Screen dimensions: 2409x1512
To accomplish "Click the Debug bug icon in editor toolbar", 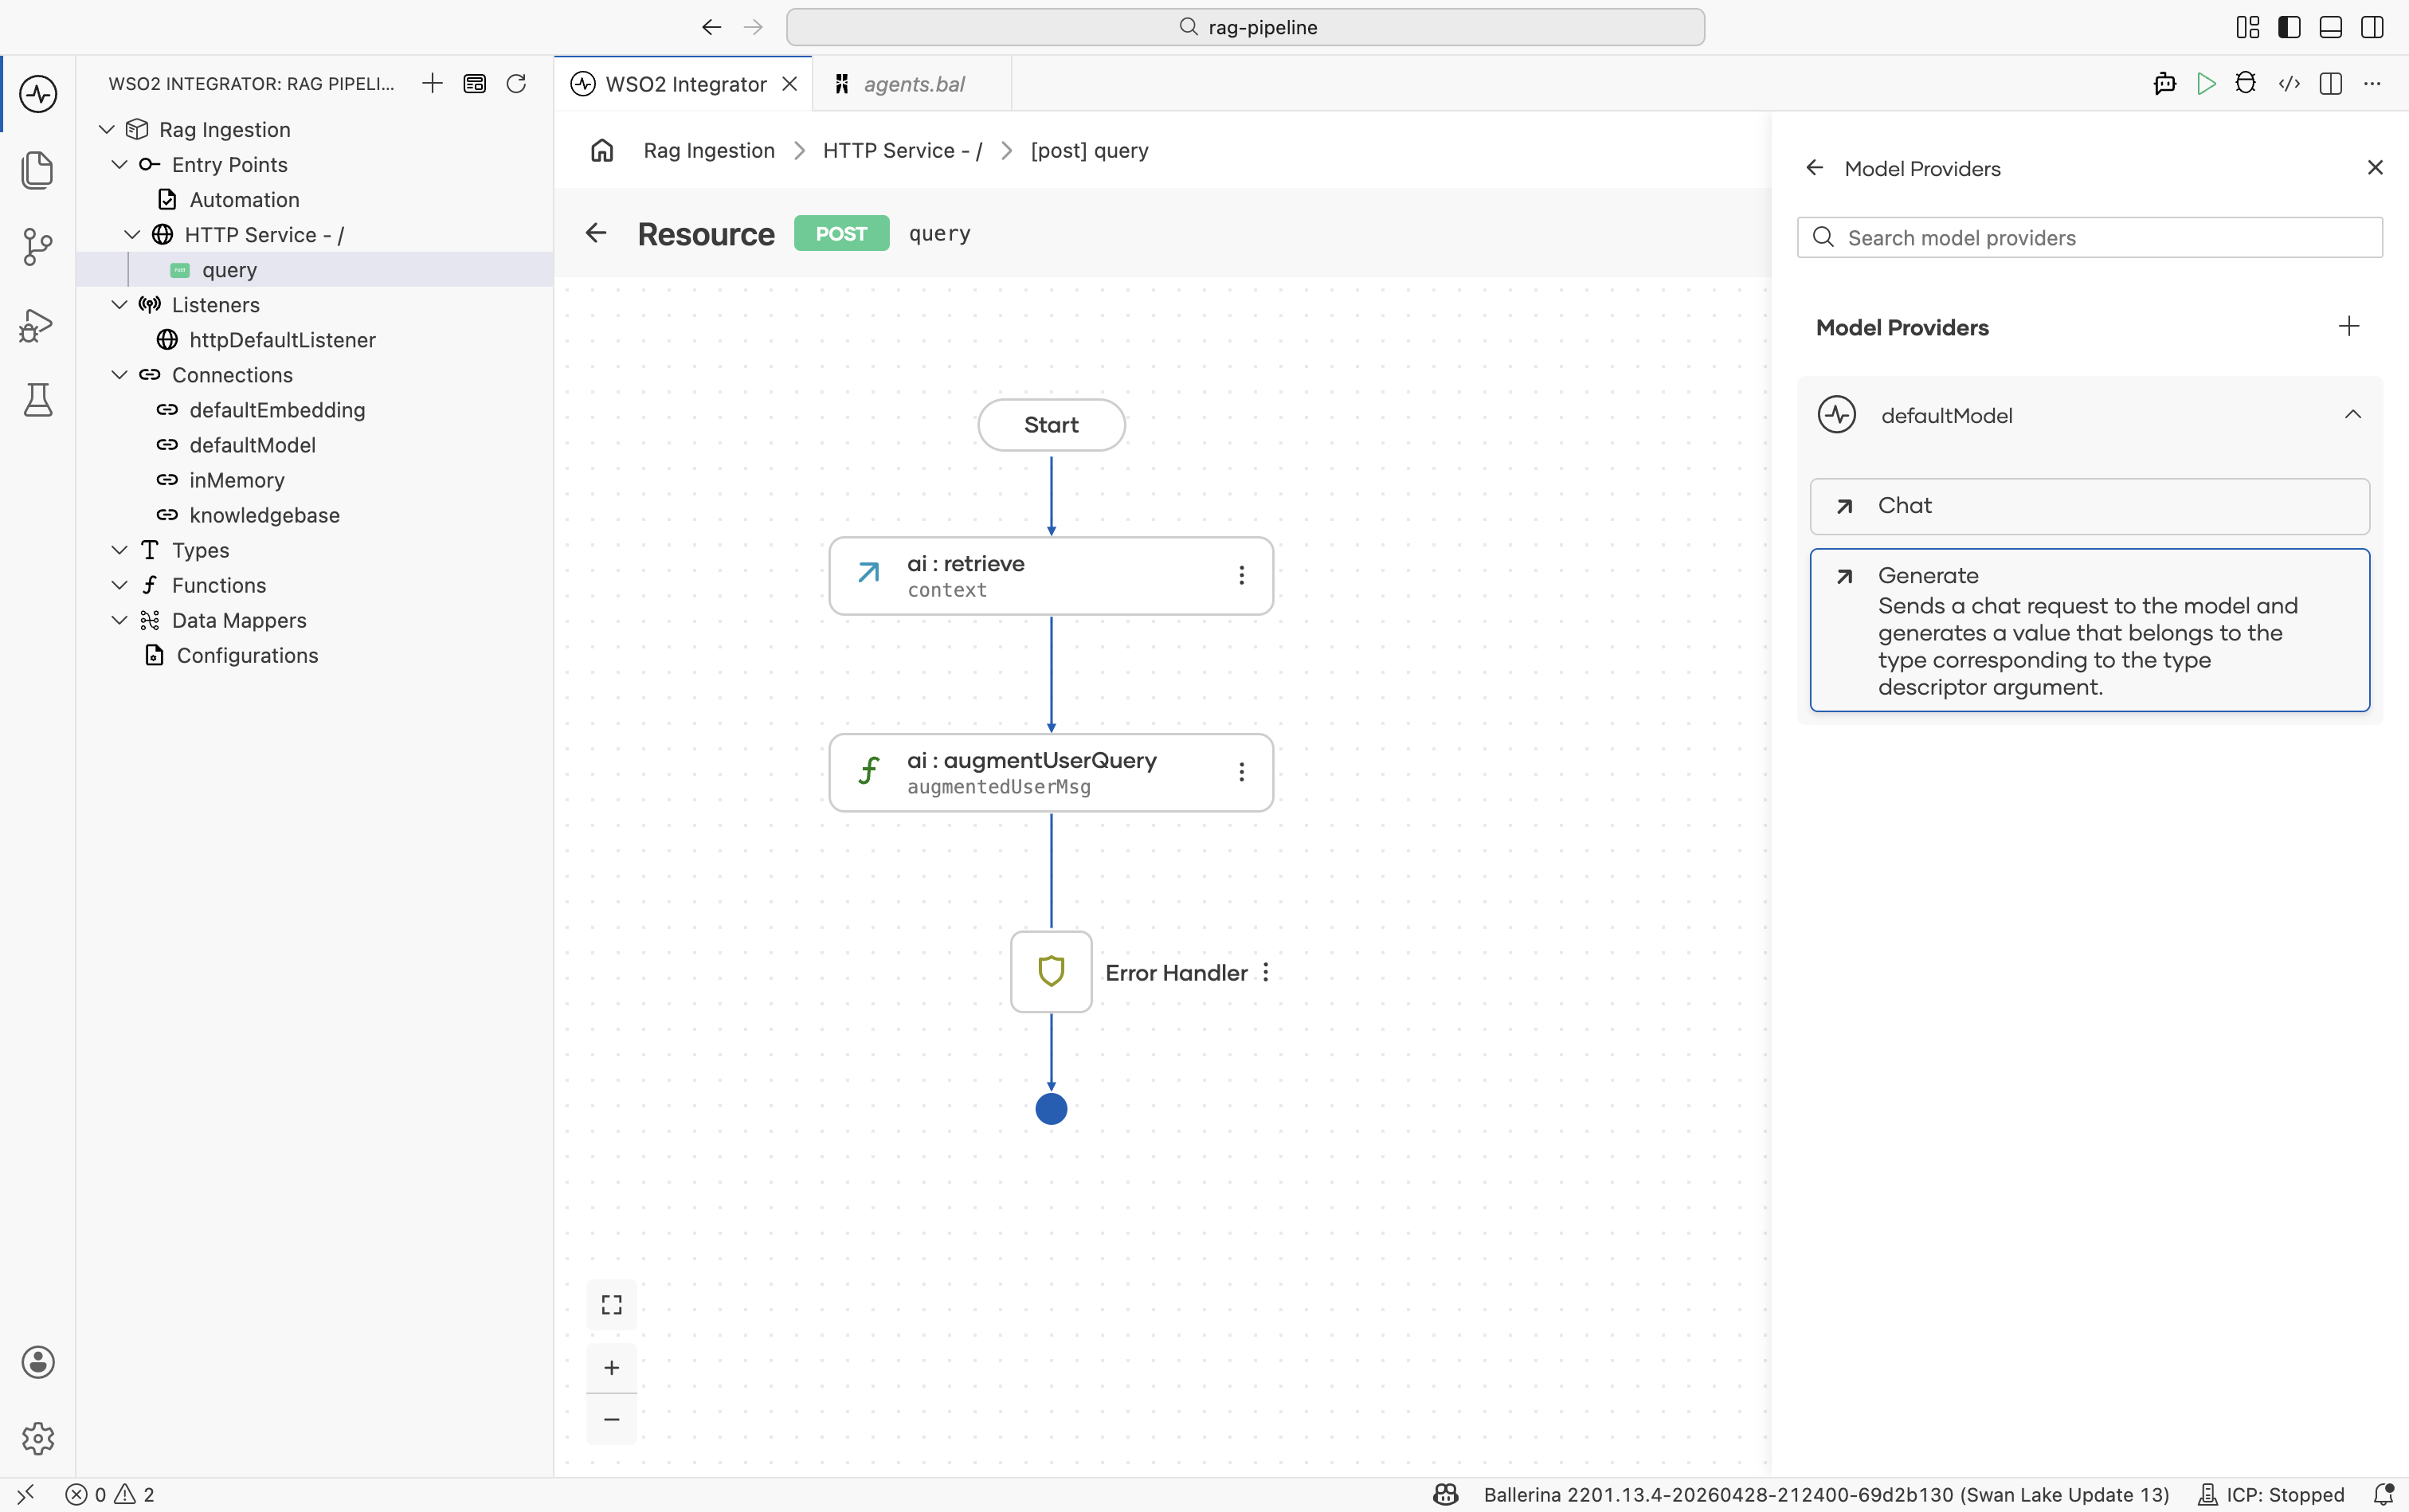I will 2246,83.
